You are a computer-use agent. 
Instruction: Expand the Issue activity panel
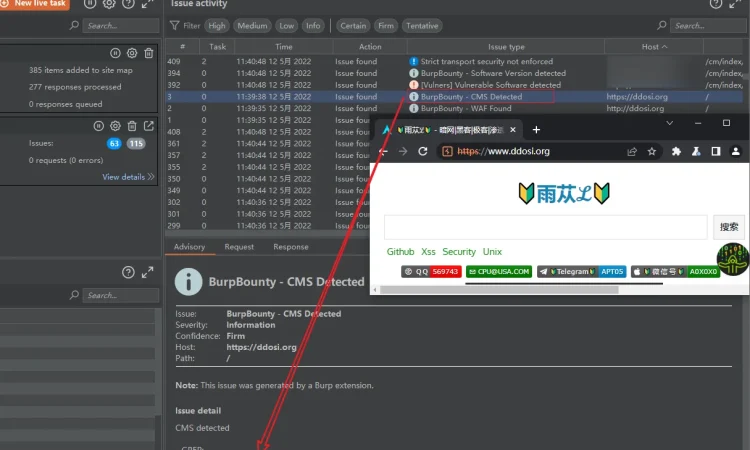coord(735,4)
